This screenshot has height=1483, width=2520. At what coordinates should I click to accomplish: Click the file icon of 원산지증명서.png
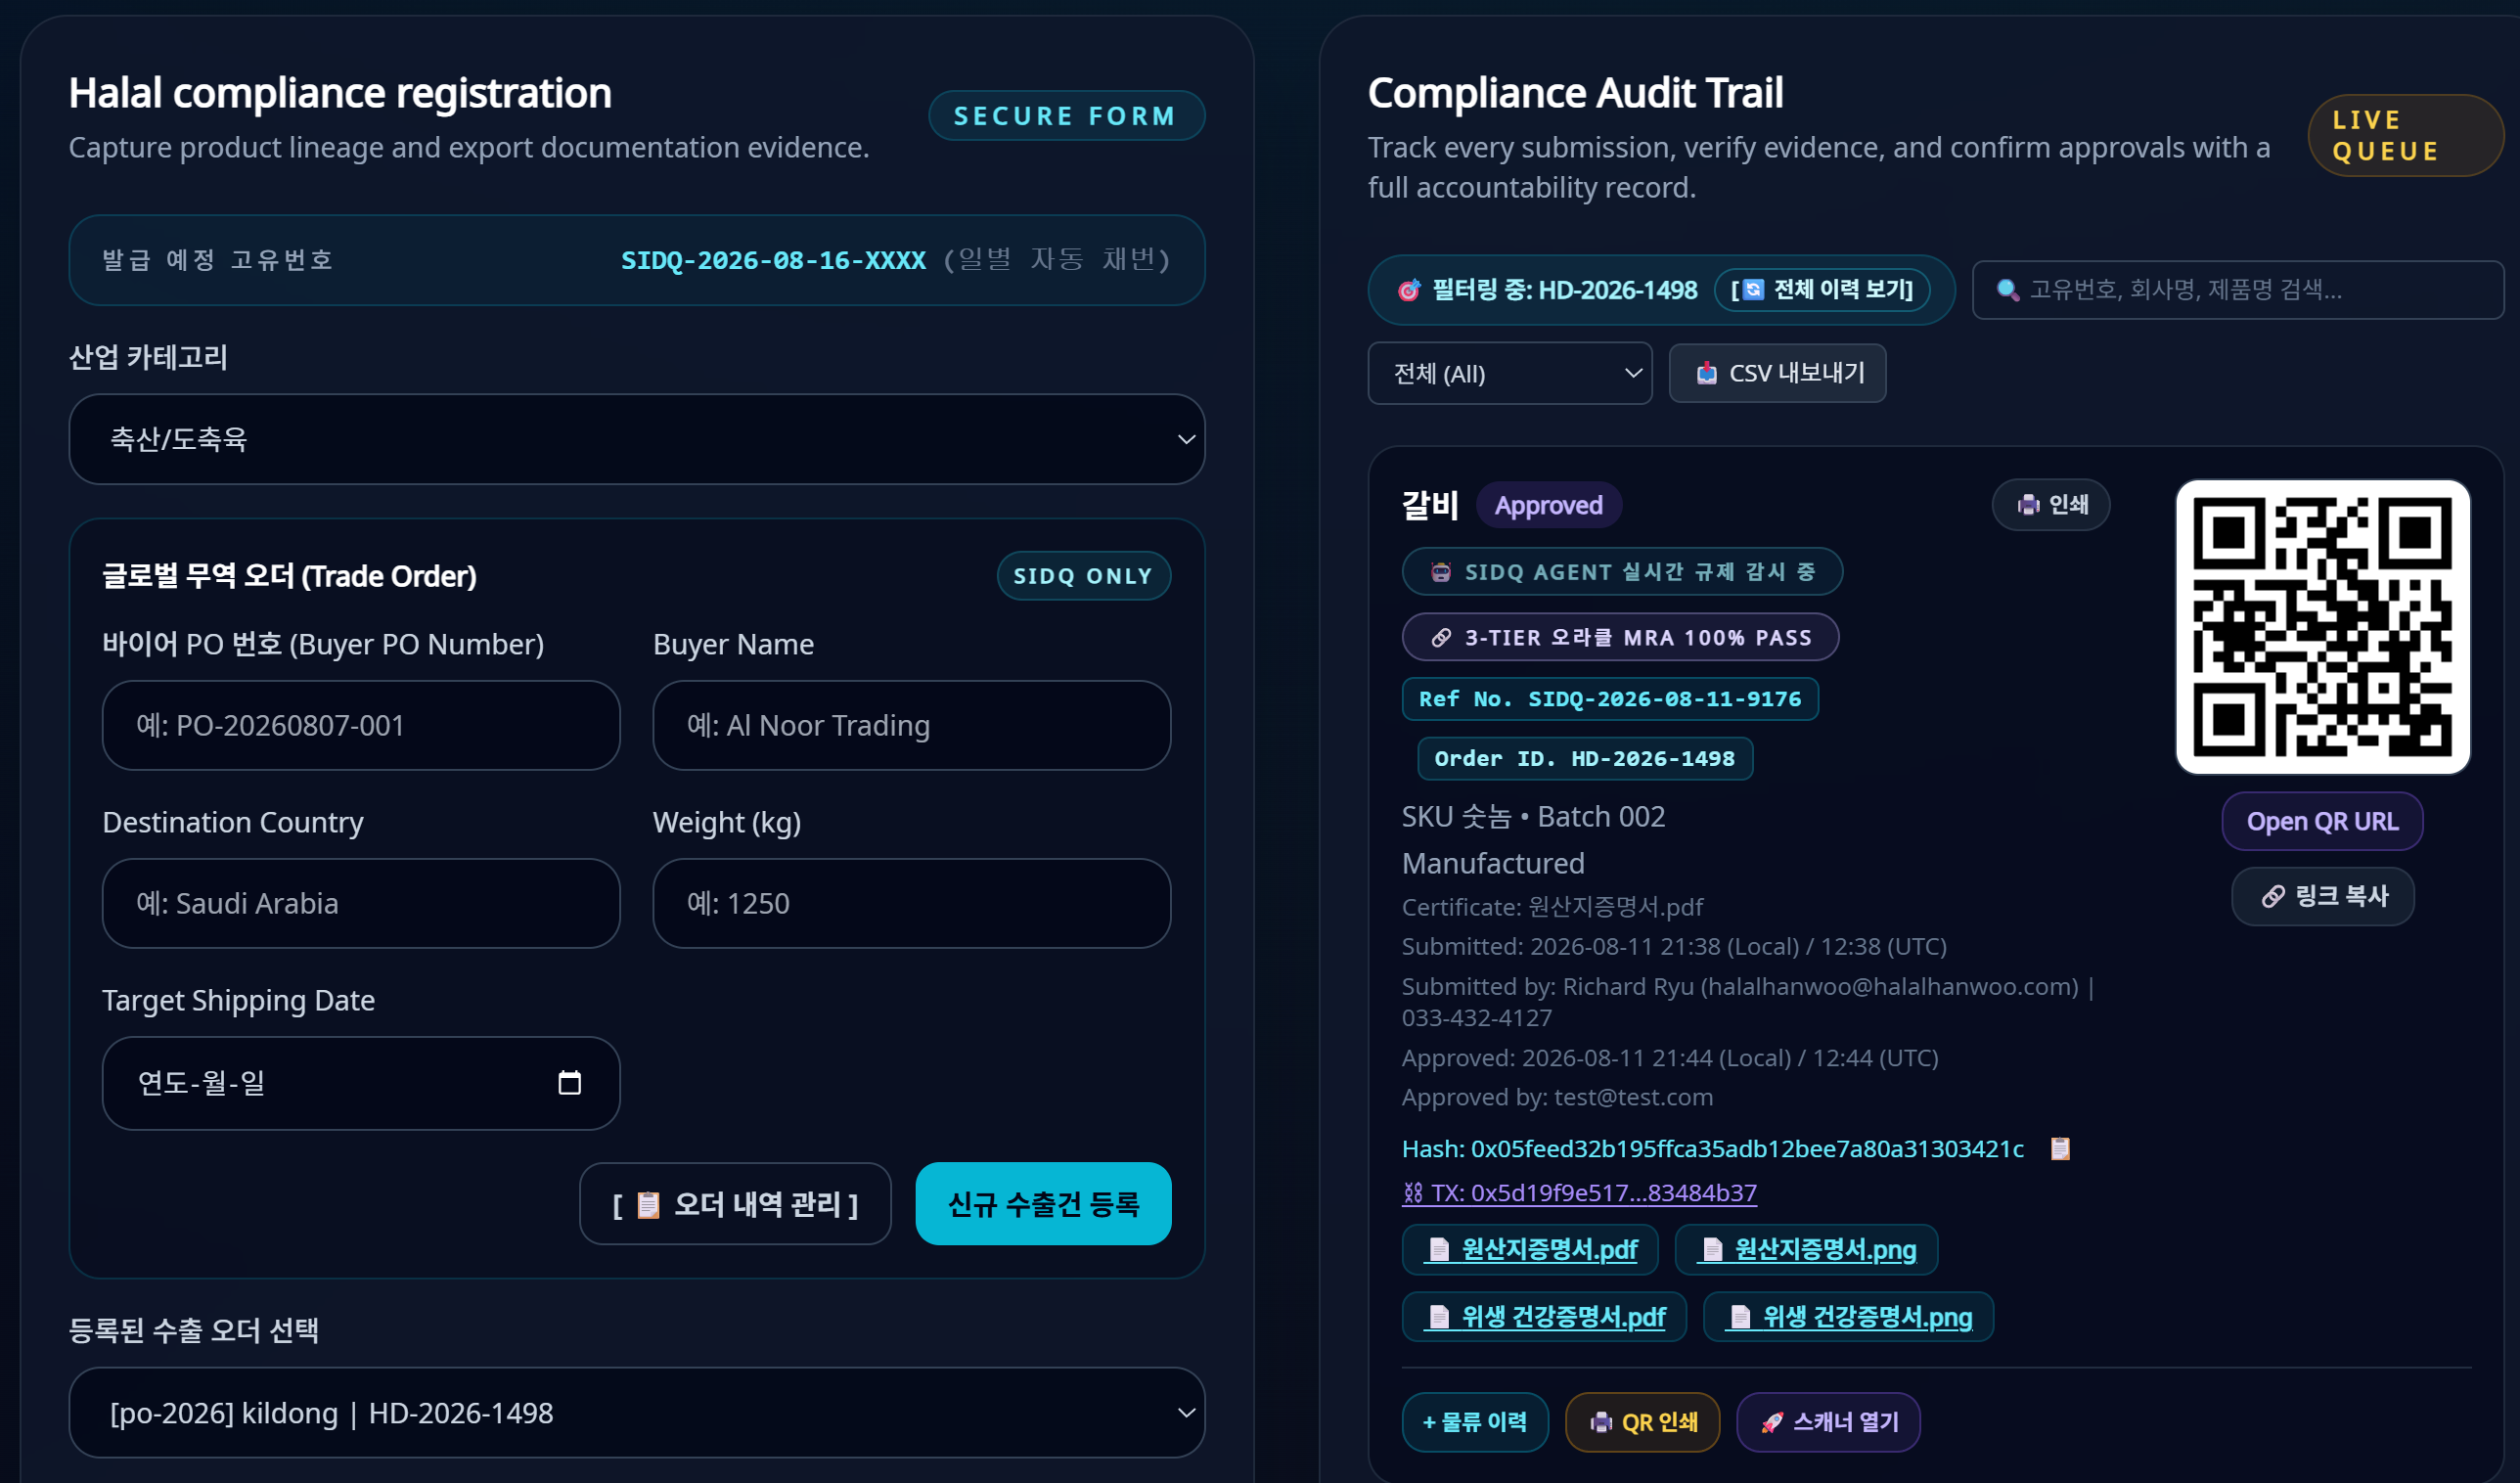click(x=1712, y=1249)
